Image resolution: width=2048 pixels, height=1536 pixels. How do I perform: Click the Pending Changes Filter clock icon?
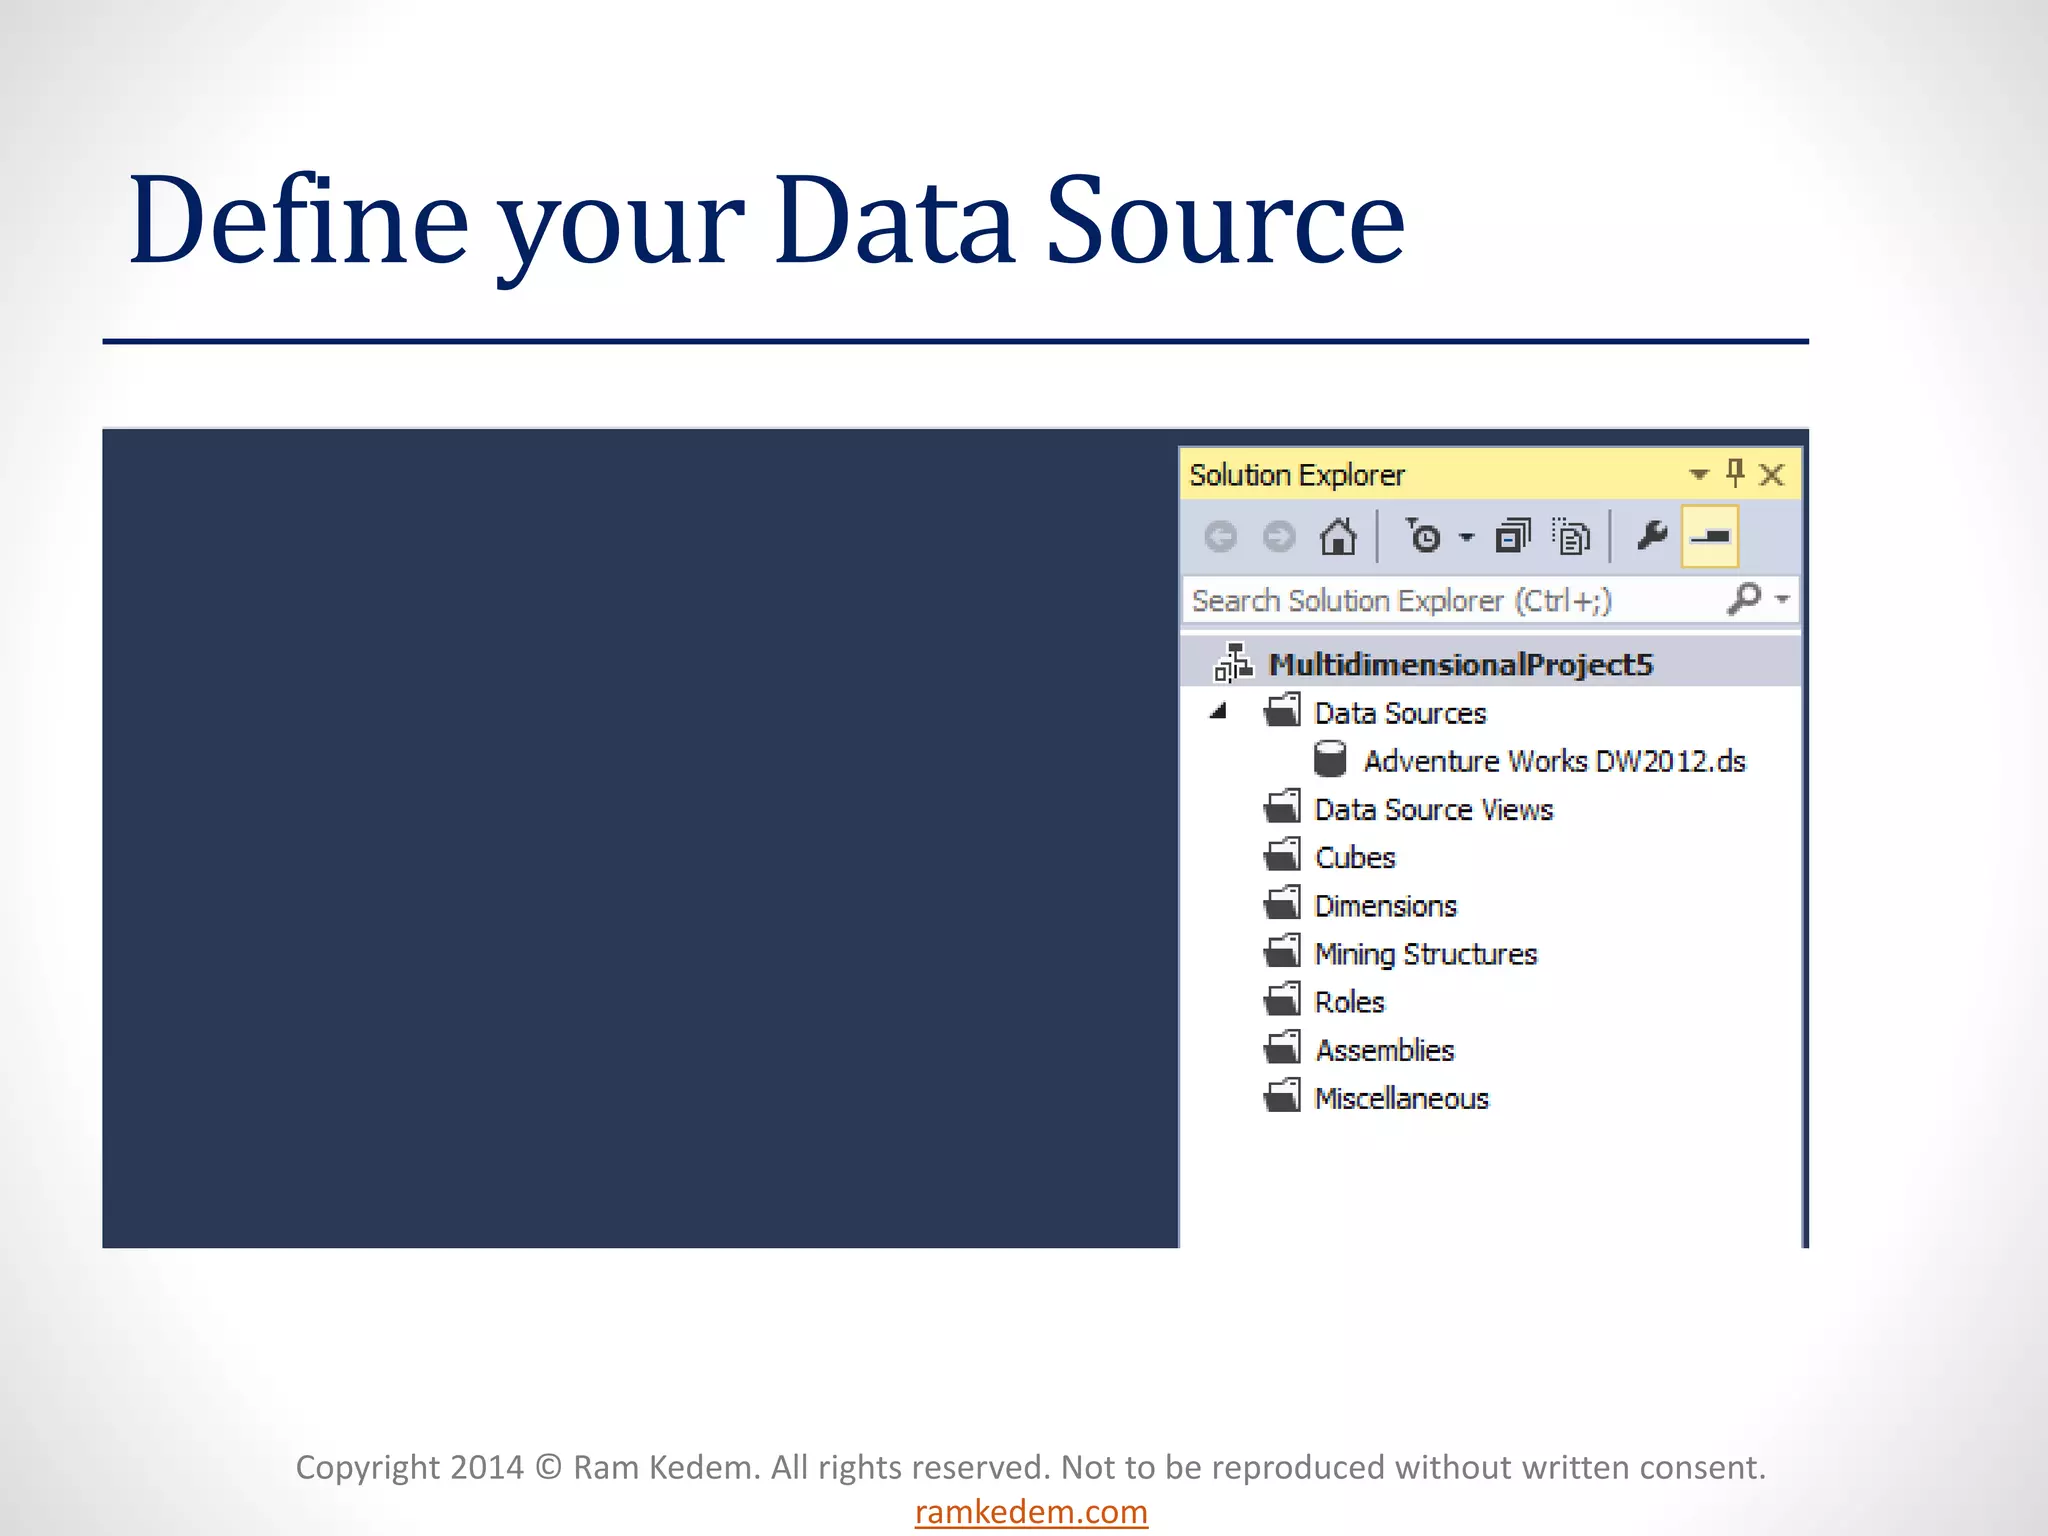[1423, 537]
